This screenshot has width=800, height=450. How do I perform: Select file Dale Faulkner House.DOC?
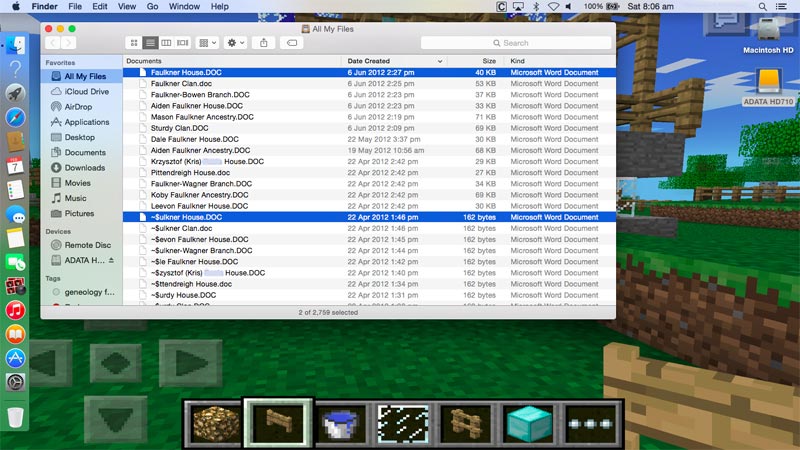[369, 139]
